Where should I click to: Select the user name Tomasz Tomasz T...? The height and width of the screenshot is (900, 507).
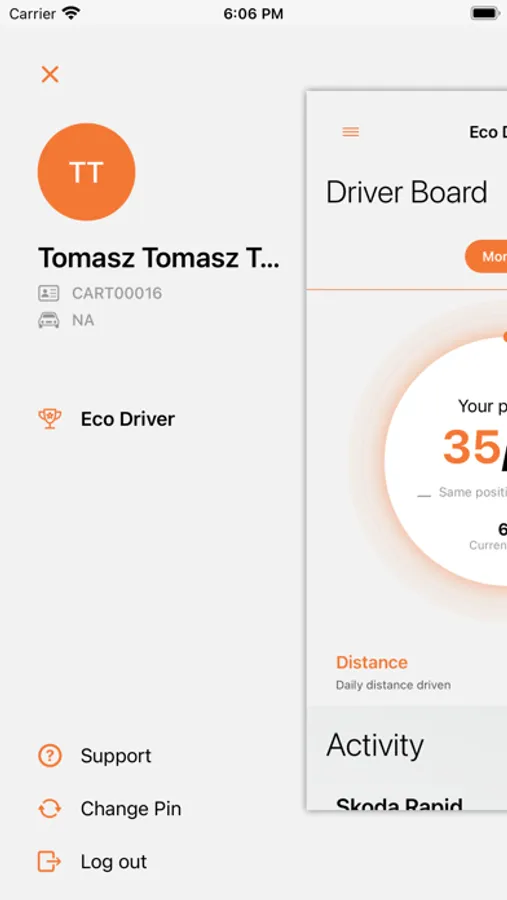pyautogui.click(x=158, y=258)
